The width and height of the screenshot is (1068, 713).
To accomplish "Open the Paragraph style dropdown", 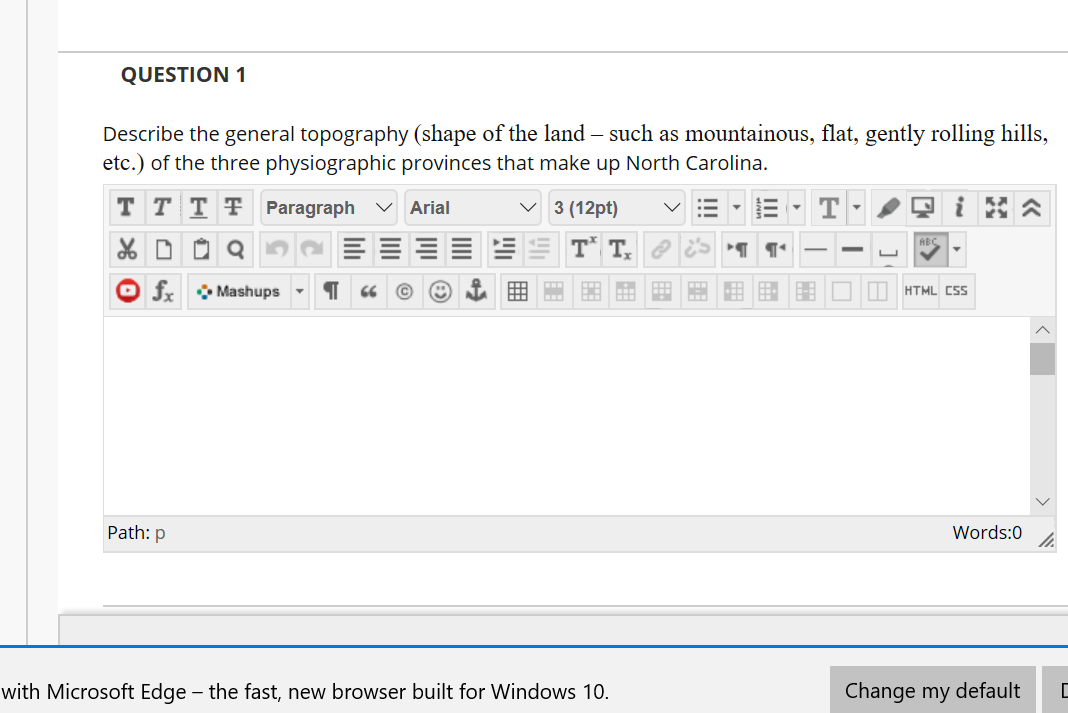I will click(328, 207).
